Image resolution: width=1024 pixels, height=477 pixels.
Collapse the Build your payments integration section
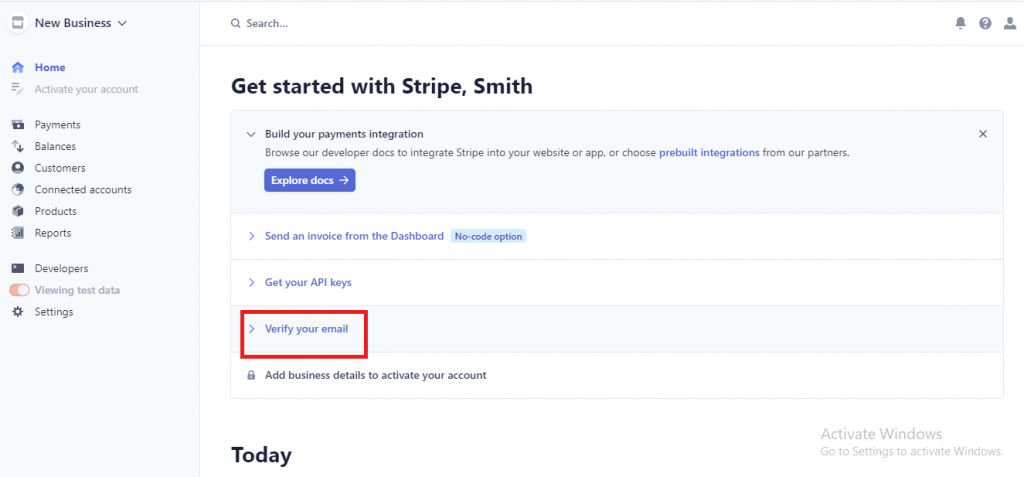[251, 134]
